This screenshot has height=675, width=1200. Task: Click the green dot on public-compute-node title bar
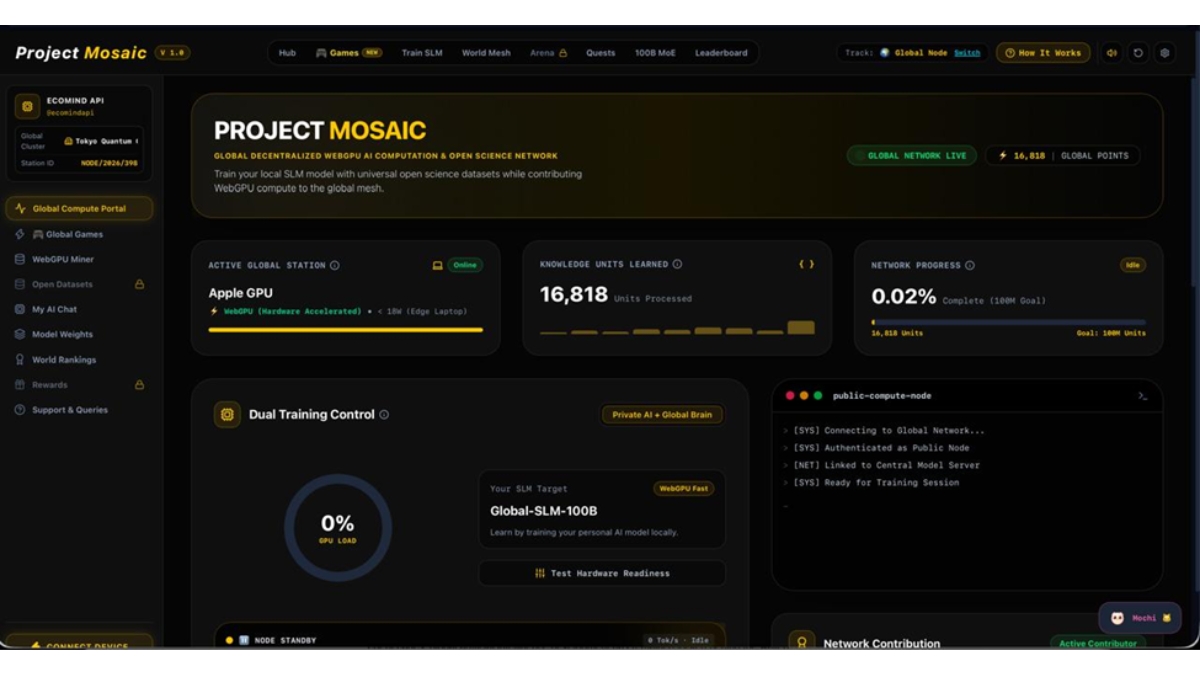(818, 396)
